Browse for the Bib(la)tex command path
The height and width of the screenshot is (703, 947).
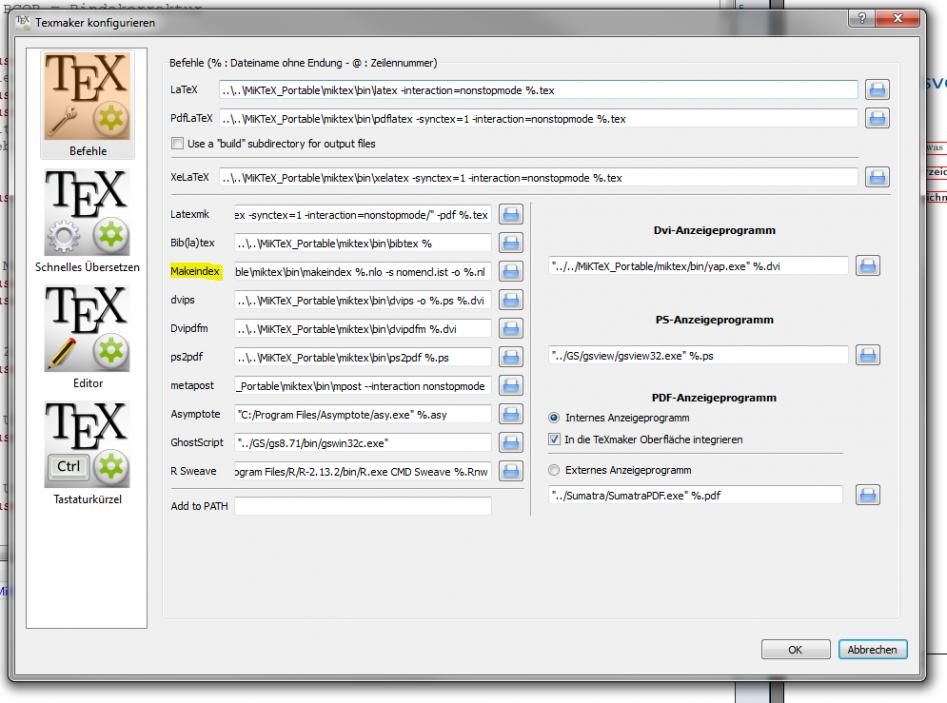pos(511,243)
